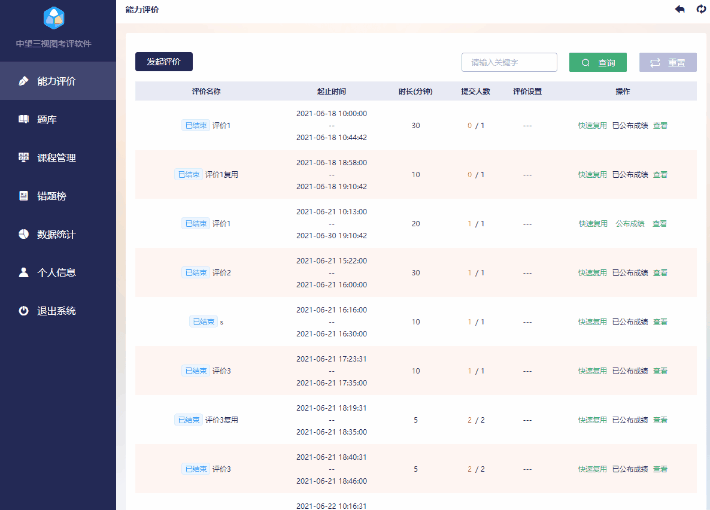Click 公布成绩 link in third row
Image resolution: width=710 pixels, height=510 pixels.
coord(630,224)
